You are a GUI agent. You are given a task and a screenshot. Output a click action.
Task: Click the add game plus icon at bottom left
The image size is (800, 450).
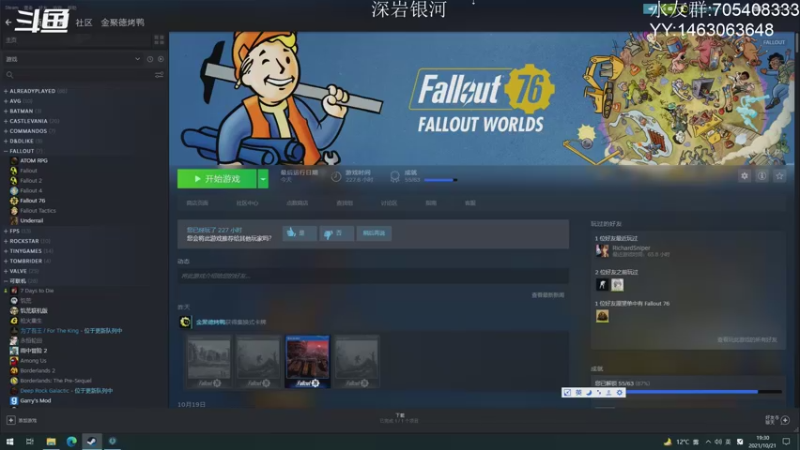11,420
